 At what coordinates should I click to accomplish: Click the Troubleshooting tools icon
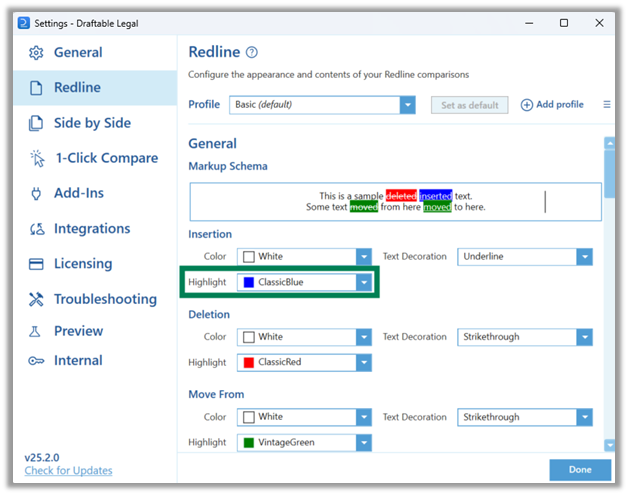36,299
